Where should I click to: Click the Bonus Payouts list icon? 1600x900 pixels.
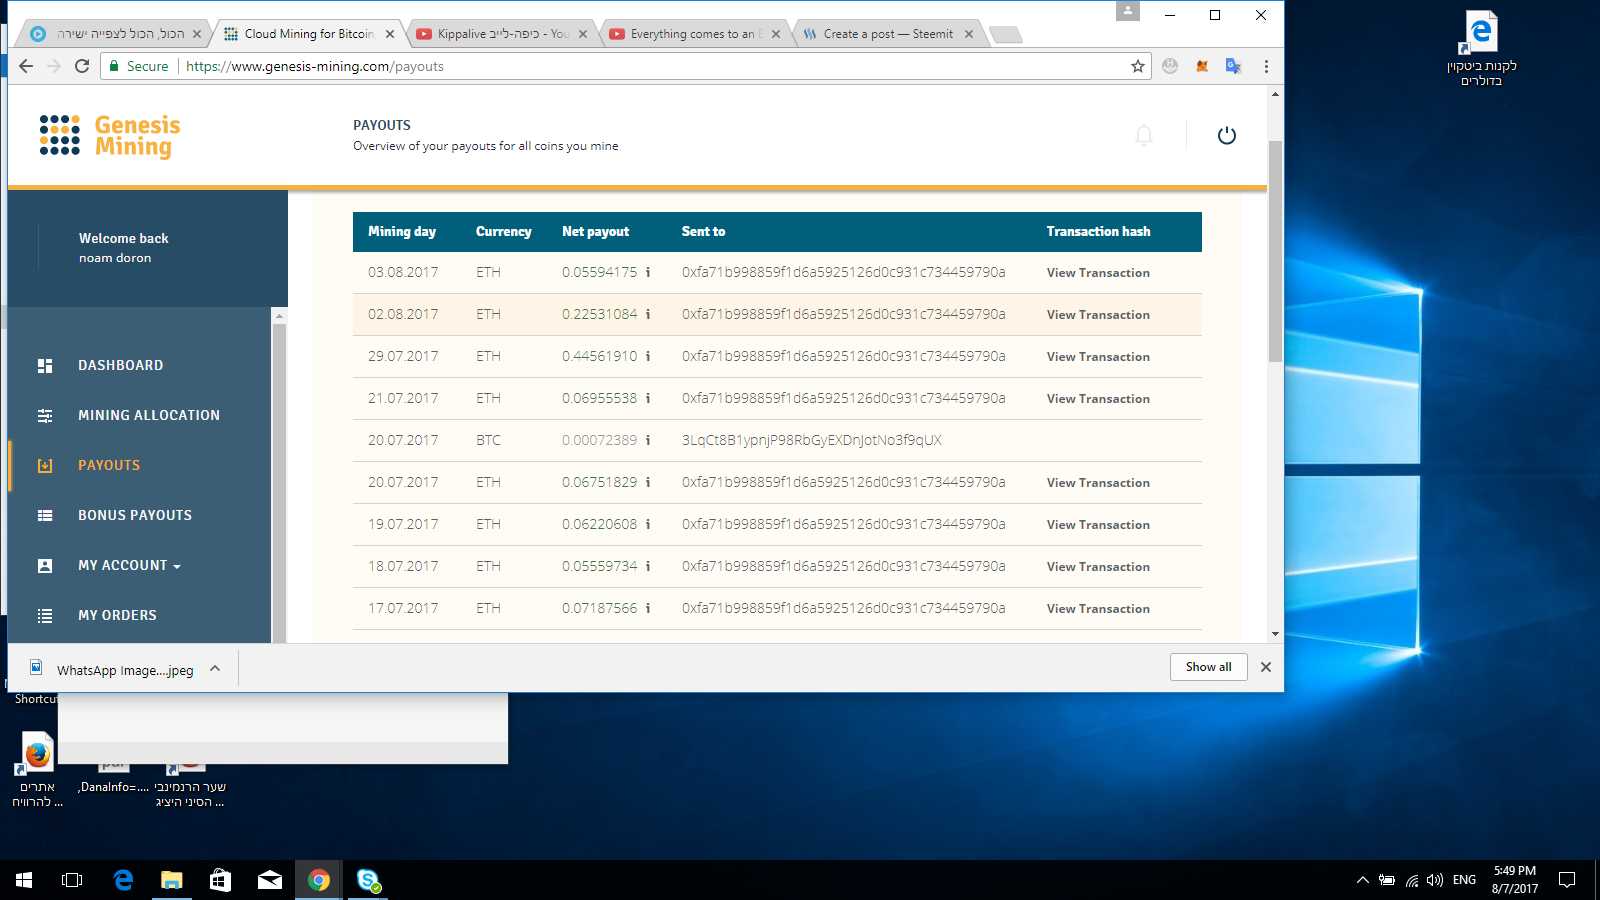(x=45, y=516)
